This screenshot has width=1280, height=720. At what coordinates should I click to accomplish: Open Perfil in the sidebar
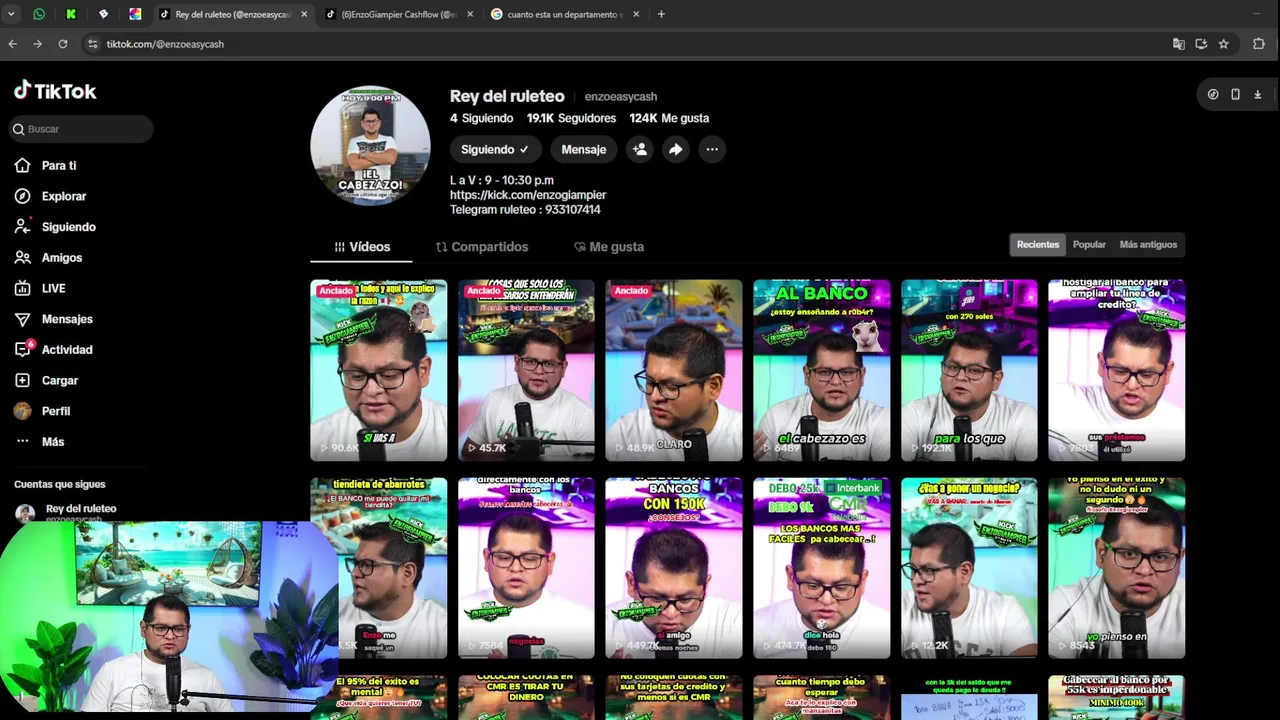point(55,411)
